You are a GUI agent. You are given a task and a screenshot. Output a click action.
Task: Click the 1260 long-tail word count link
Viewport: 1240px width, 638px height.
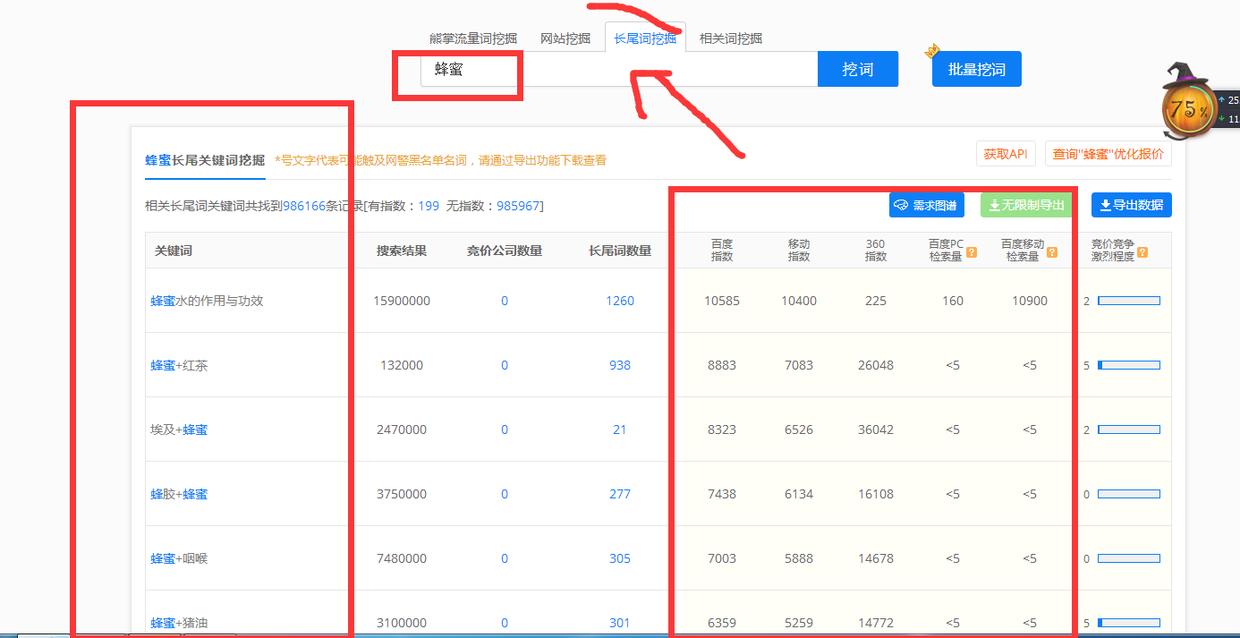(x=619, y=300)
